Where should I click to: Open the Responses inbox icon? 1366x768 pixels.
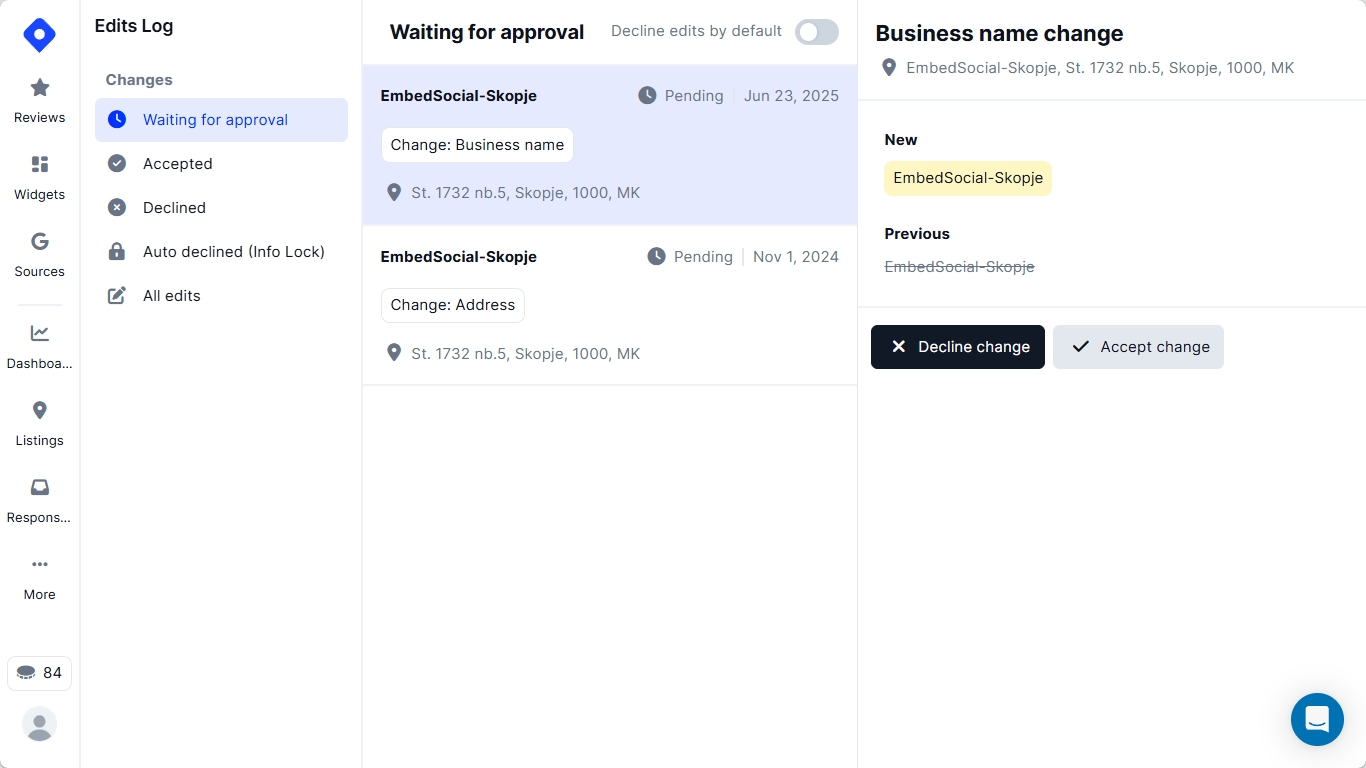click(39, 488)
